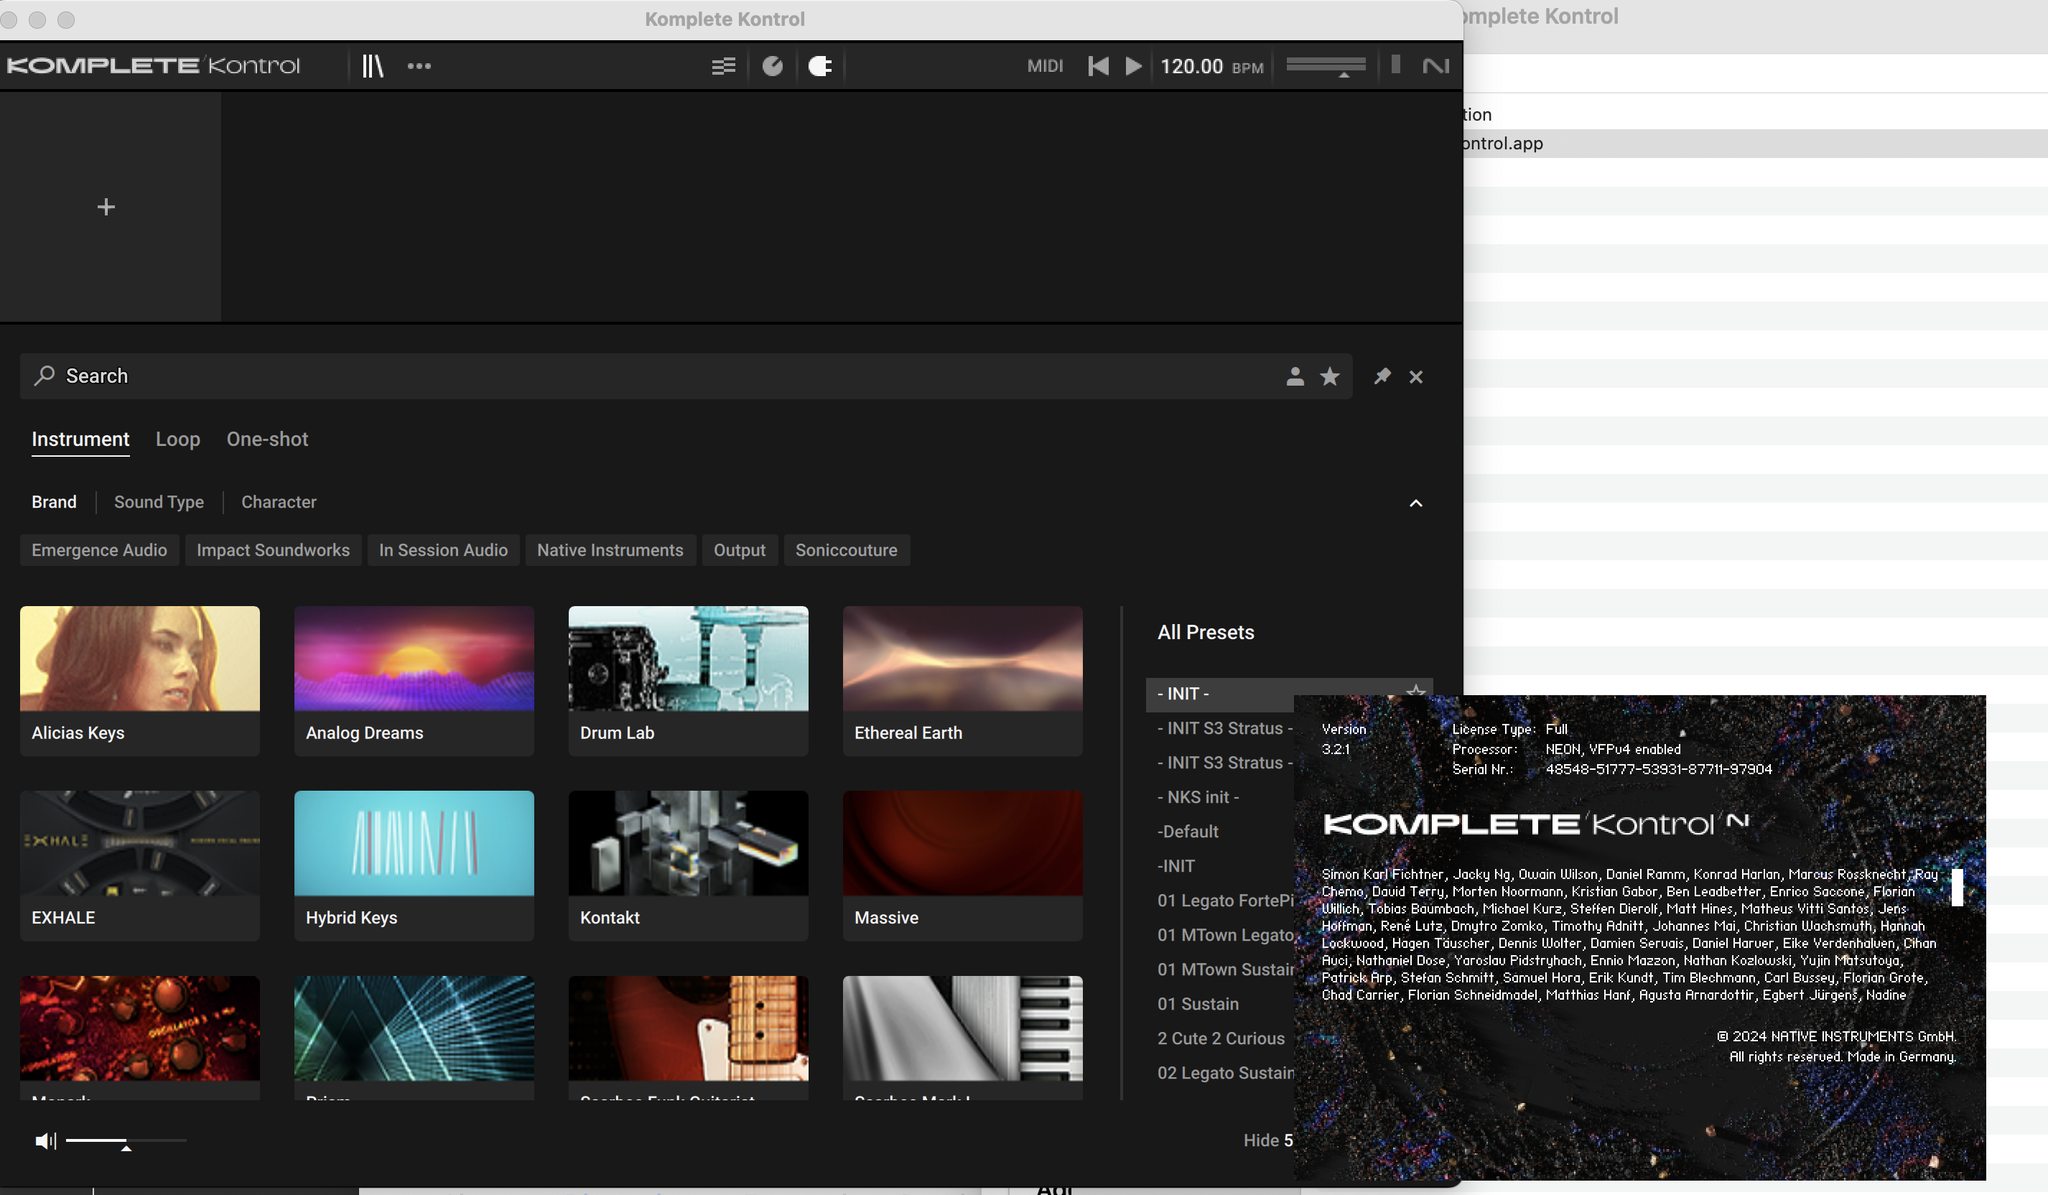
Task: Filter by Emergence Audio brand
Action: tap(99, 550)
